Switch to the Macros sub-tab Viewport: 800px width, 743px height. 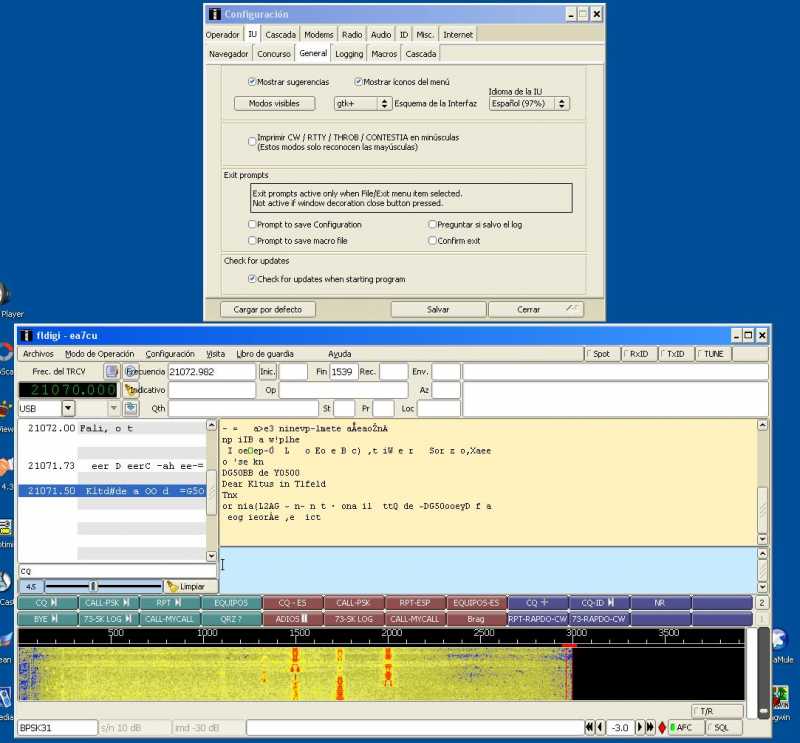pos(384,54)
